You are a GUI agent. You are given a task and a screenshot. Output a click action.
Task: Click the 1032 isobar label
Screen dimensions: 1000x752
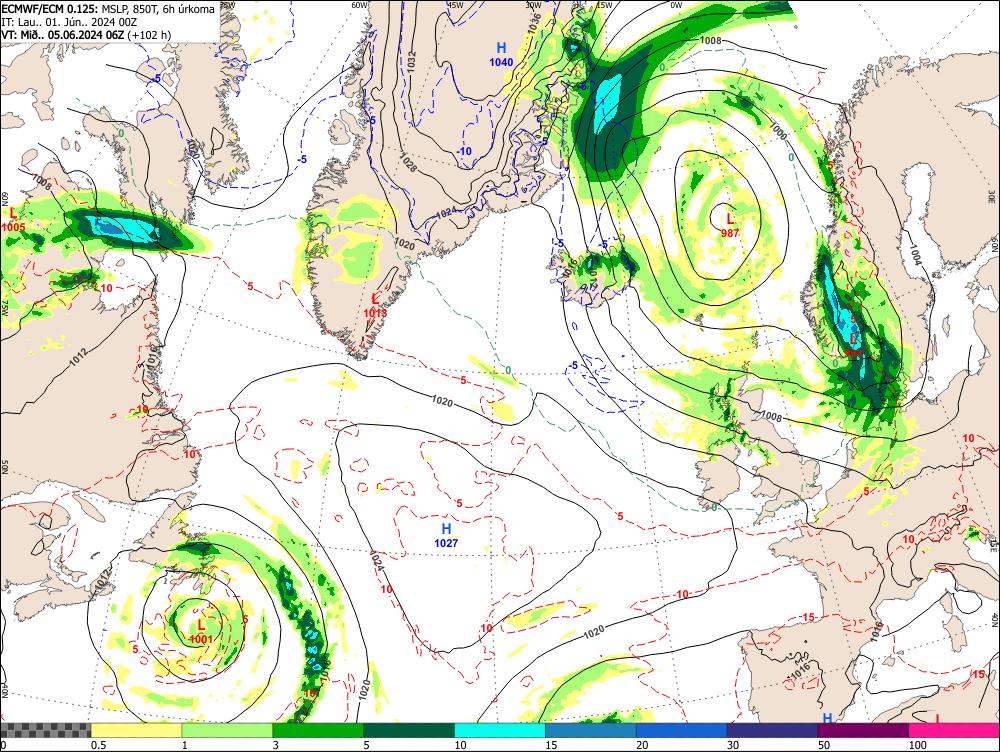tap(411, 61)
